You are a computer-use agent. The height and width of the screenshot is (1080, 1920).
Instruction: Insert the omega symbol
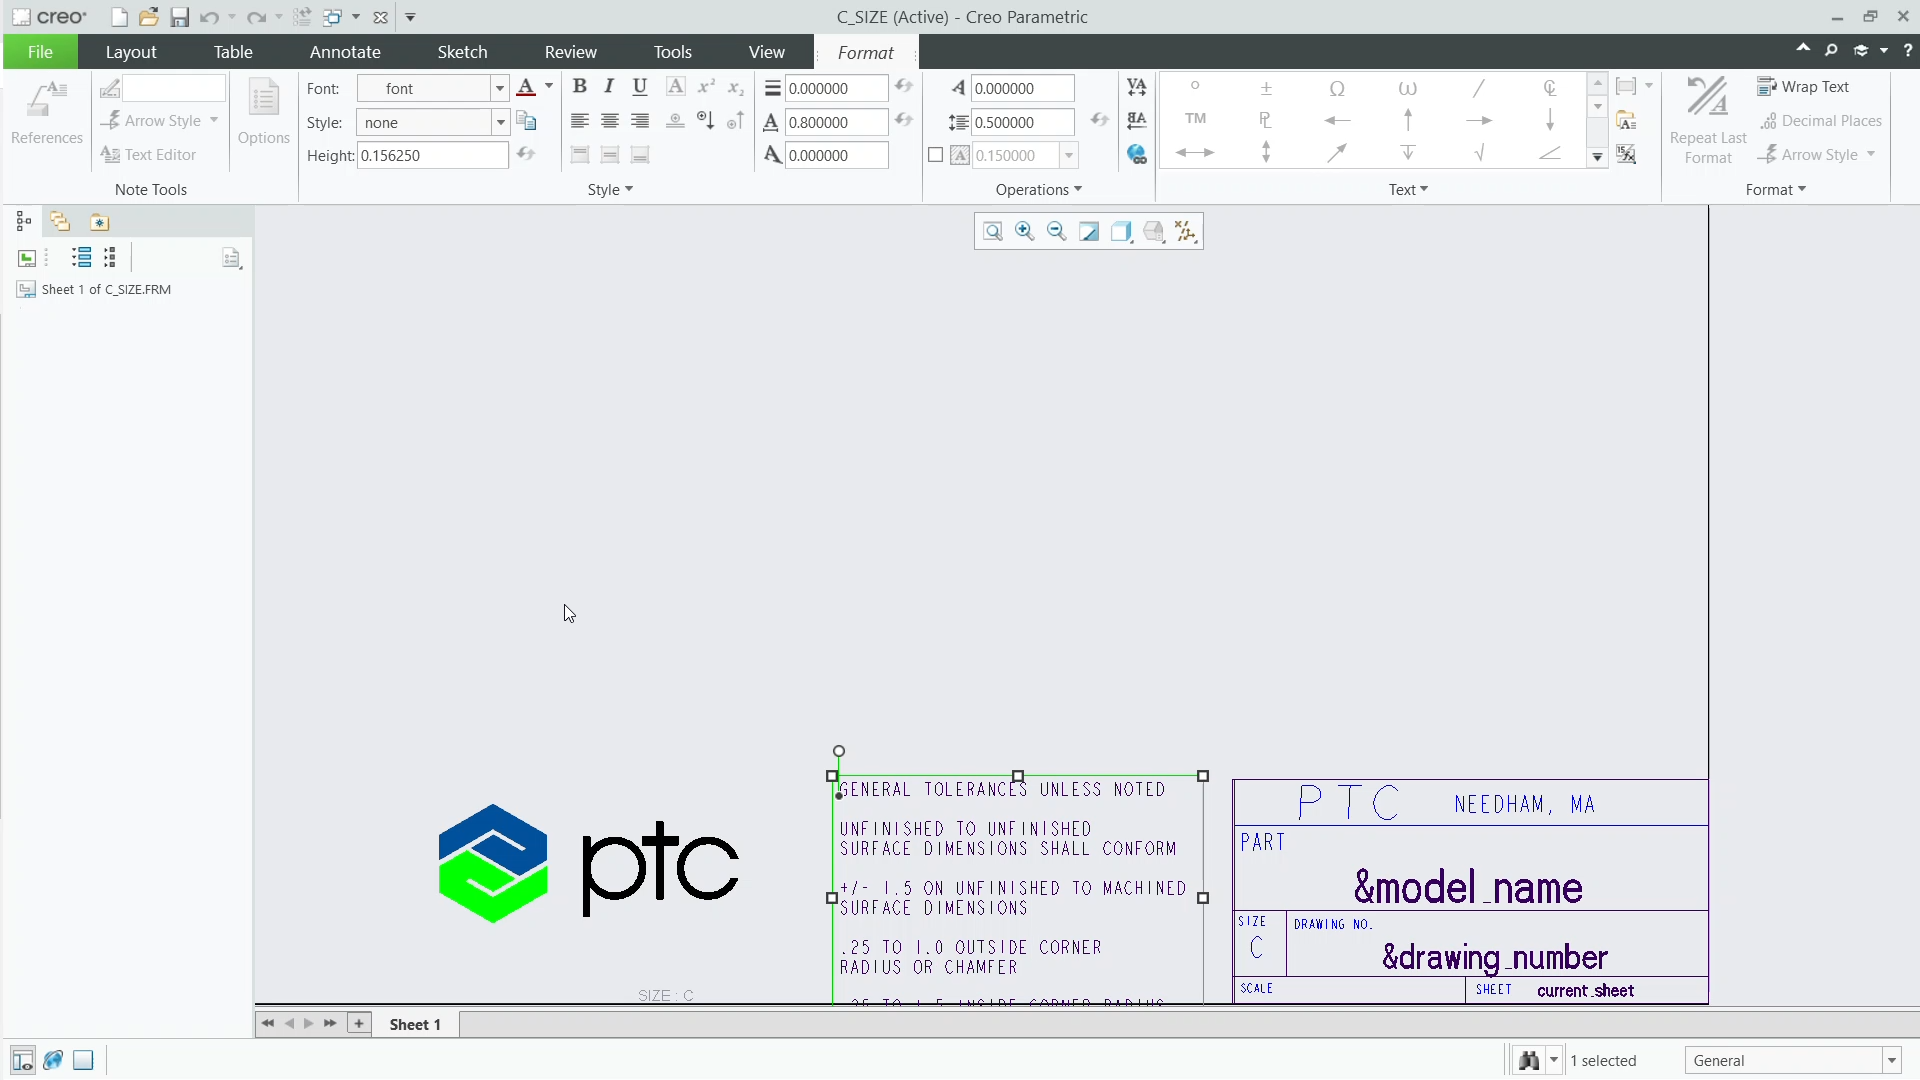pyautogui.click(x=1337, y=88)
